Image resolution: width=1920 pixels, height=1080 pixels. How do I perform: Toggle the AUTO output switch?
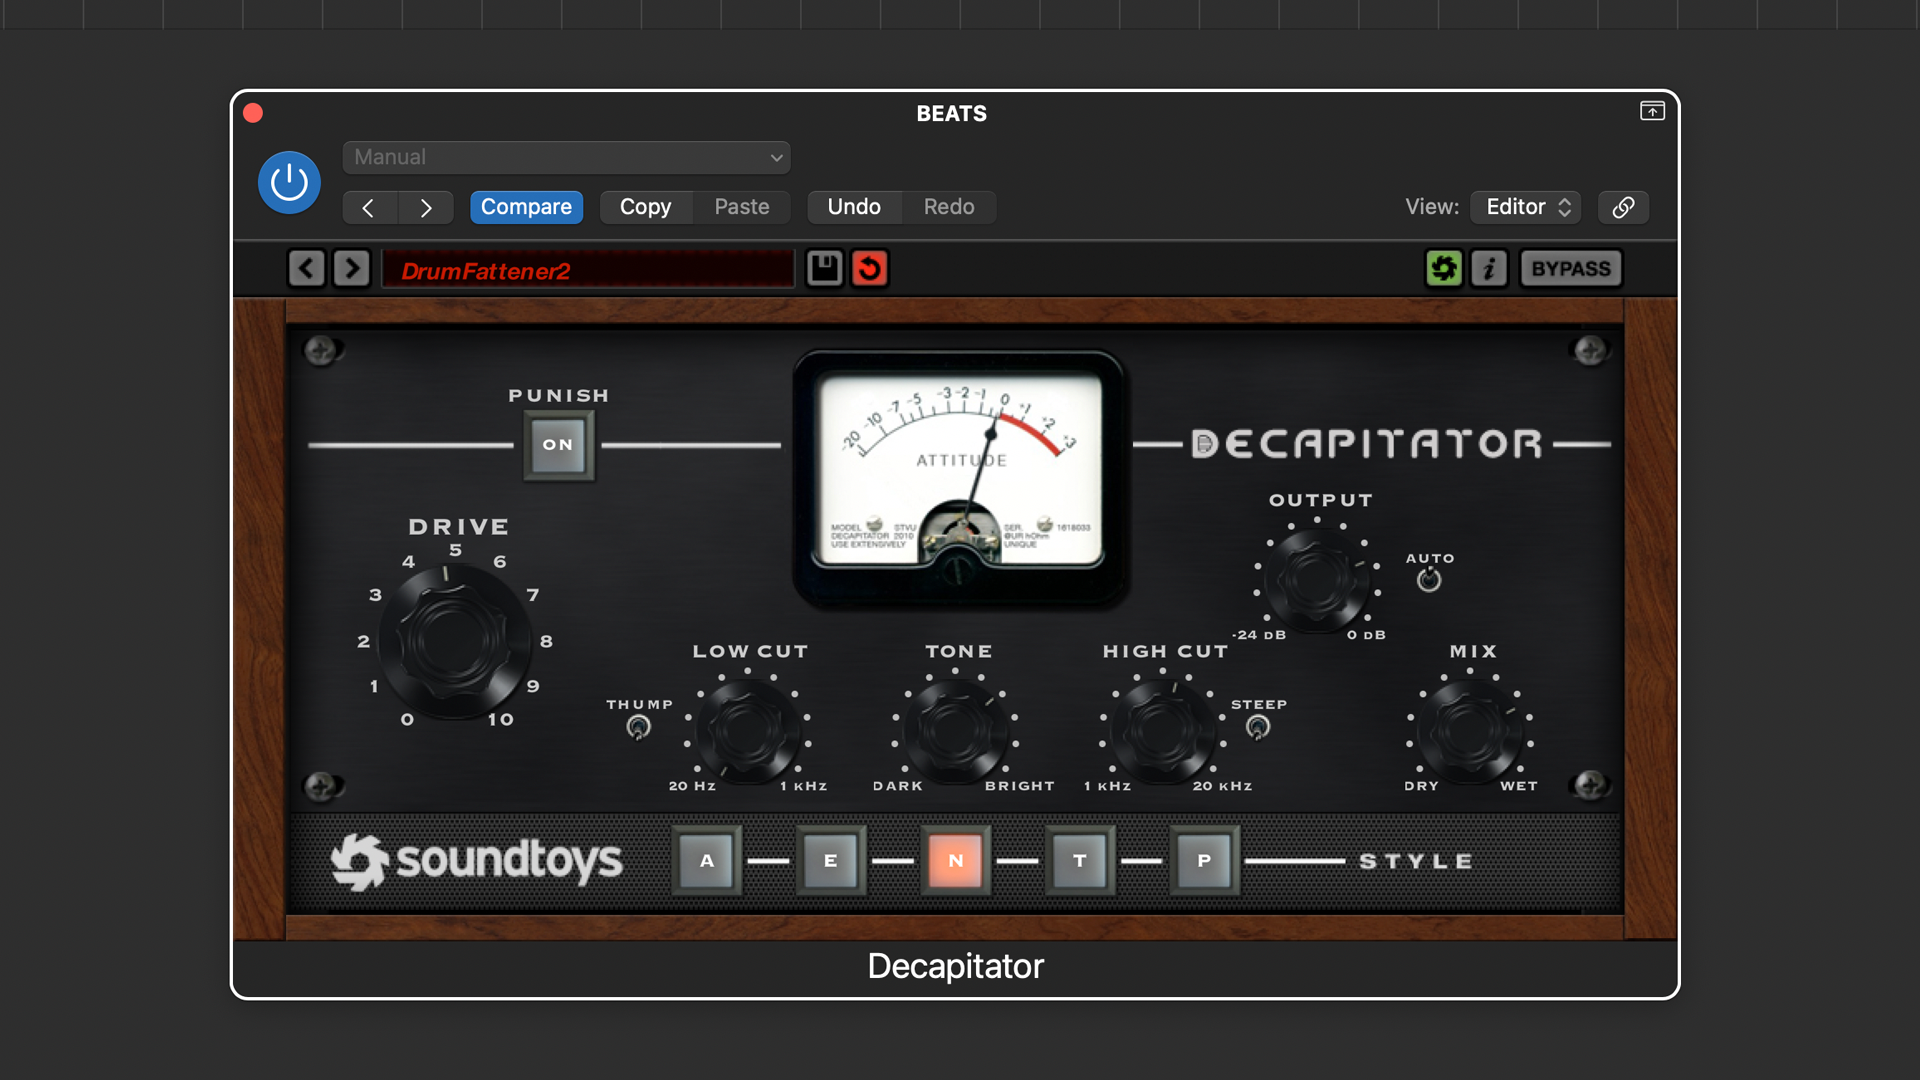(x=1429, y=580)
